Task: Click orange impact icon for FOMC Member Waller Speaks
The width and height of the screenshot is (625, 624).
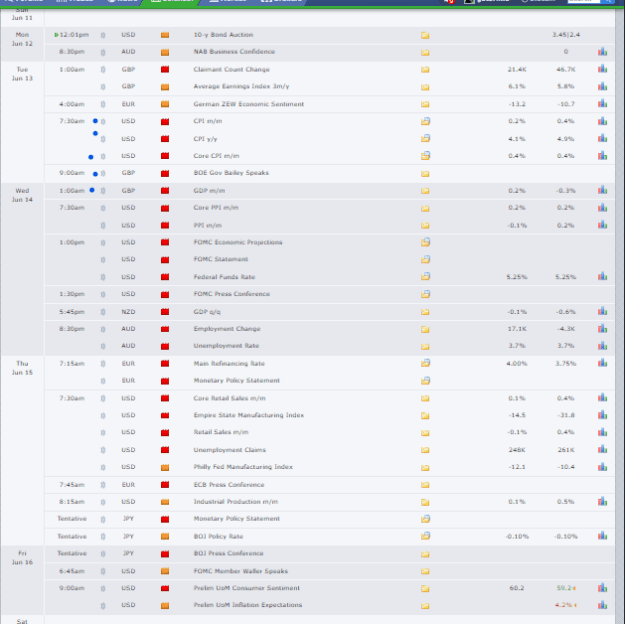Action: [x=165, y=571]
